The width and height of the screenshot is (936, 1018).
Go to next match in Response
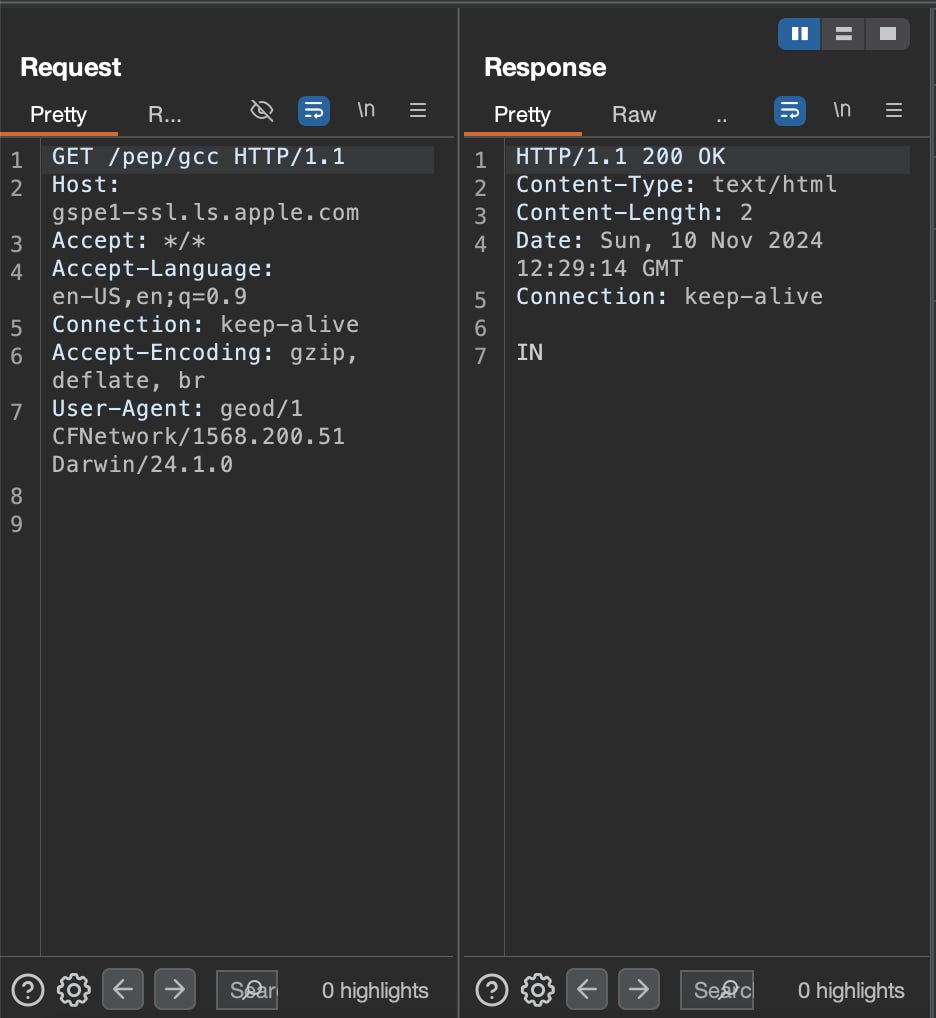[639, 989]
